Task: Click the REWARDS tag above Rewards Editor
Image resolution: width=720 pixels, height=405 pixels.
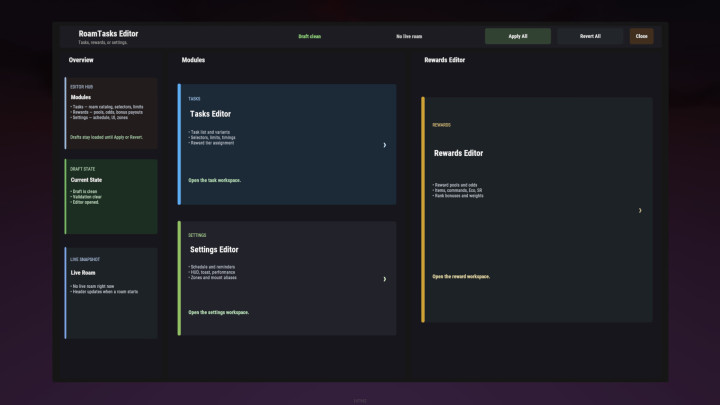Action: pos(441,125)
